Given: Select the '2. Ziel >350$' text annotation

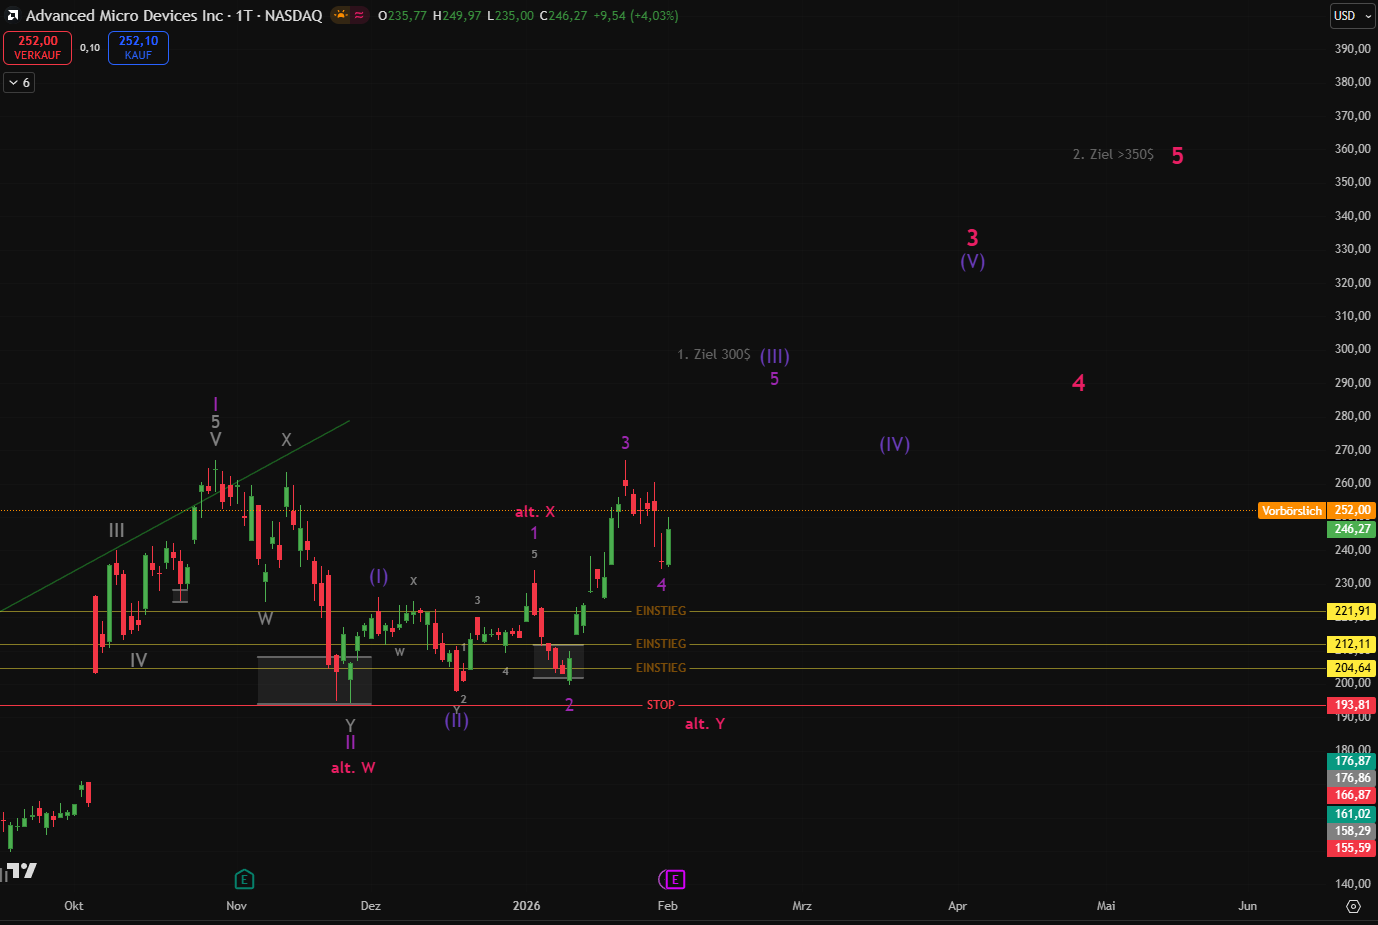Looking at the screenshot, I should 1112,155.
